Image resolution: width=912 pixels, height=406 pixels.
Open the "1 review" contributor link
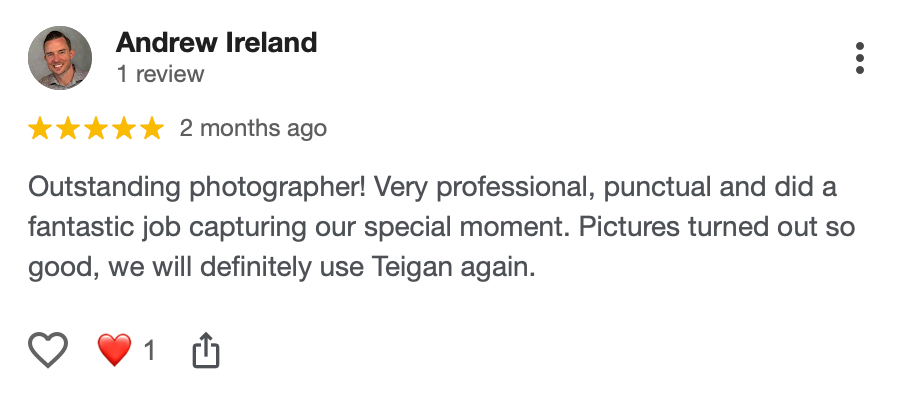click(161, 74)
